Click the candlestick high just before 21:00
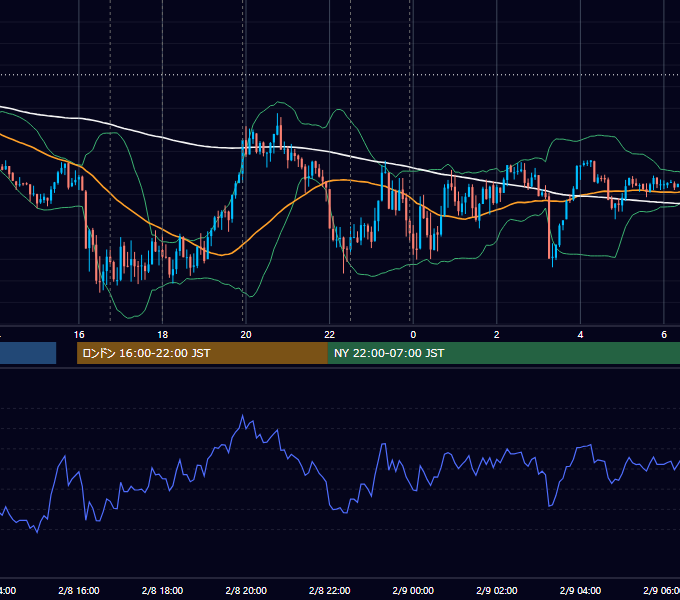Viewport: 680px width, 600px height. click(278, 116)
